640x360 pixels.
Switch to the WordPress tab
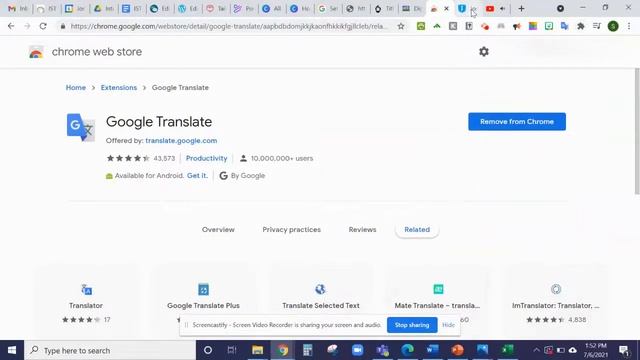(188, 9)
